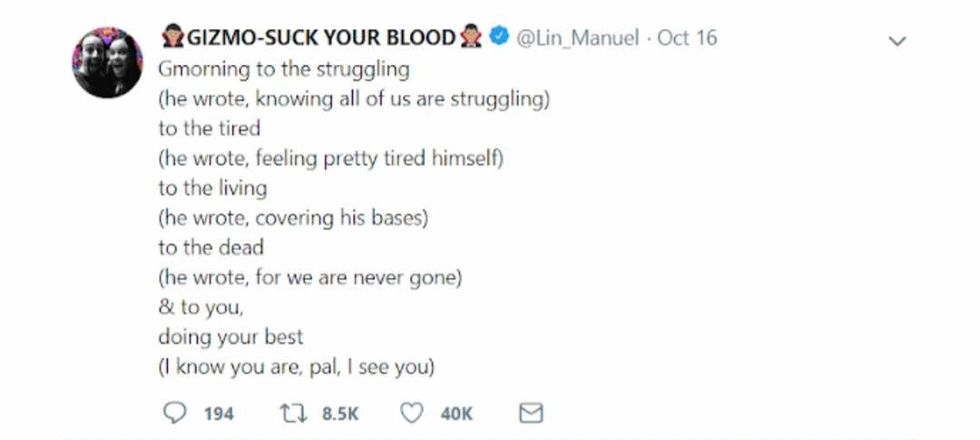Open the GIZMO-SUCK YOUR BLOOD profile name
The height and width of the screenshot is (440, 980).
pos(321,40)
